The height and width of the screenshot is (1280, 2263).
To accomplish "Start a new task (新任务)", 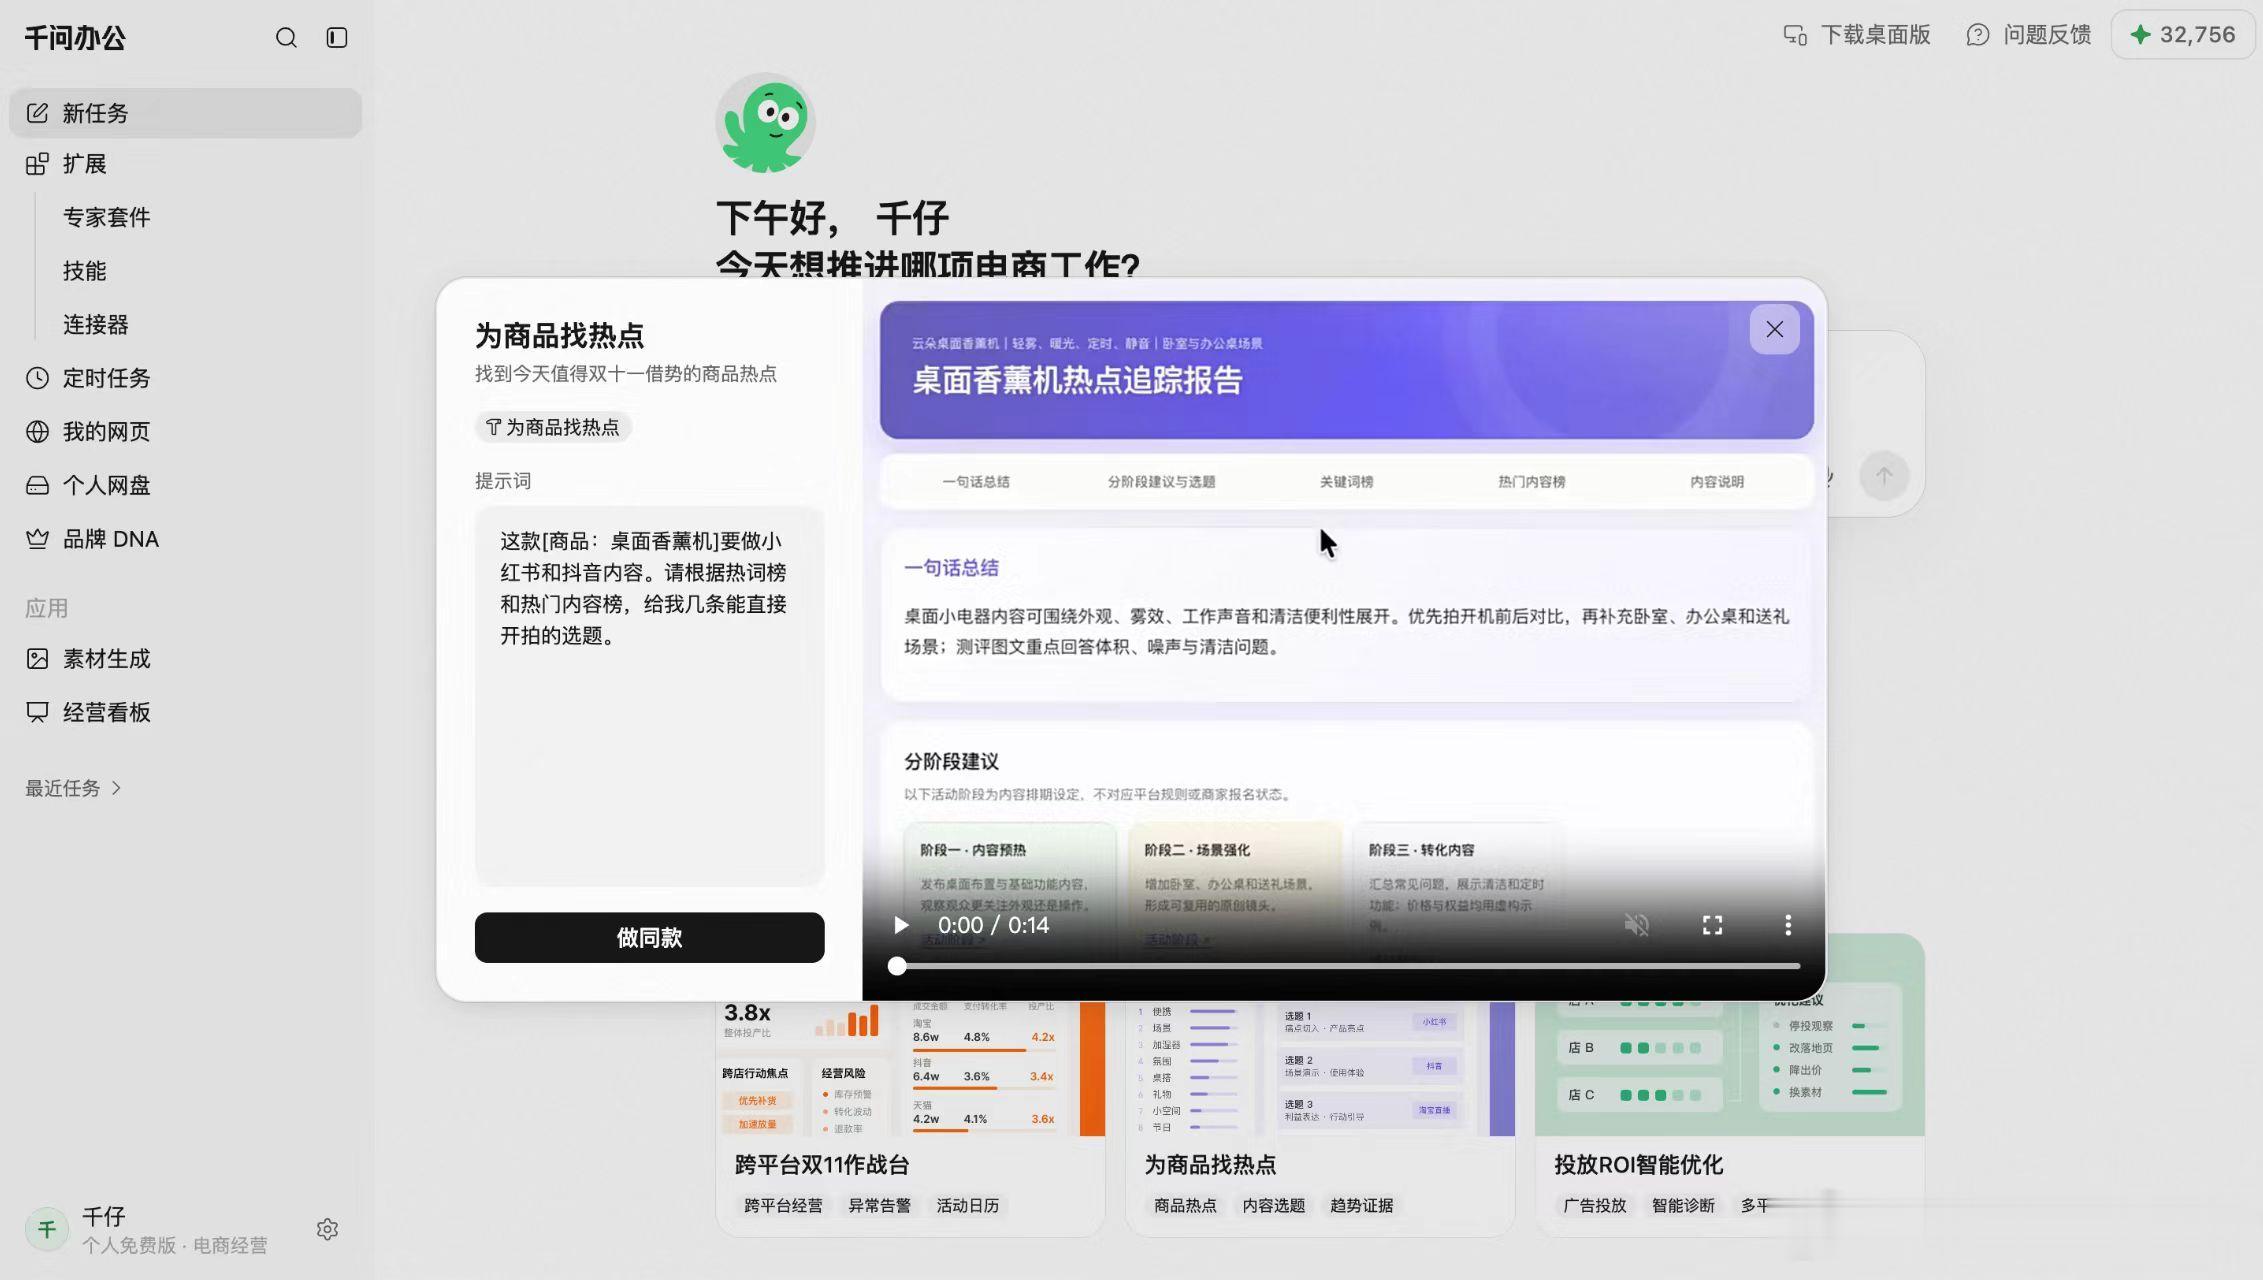I will tap(185, 113).
